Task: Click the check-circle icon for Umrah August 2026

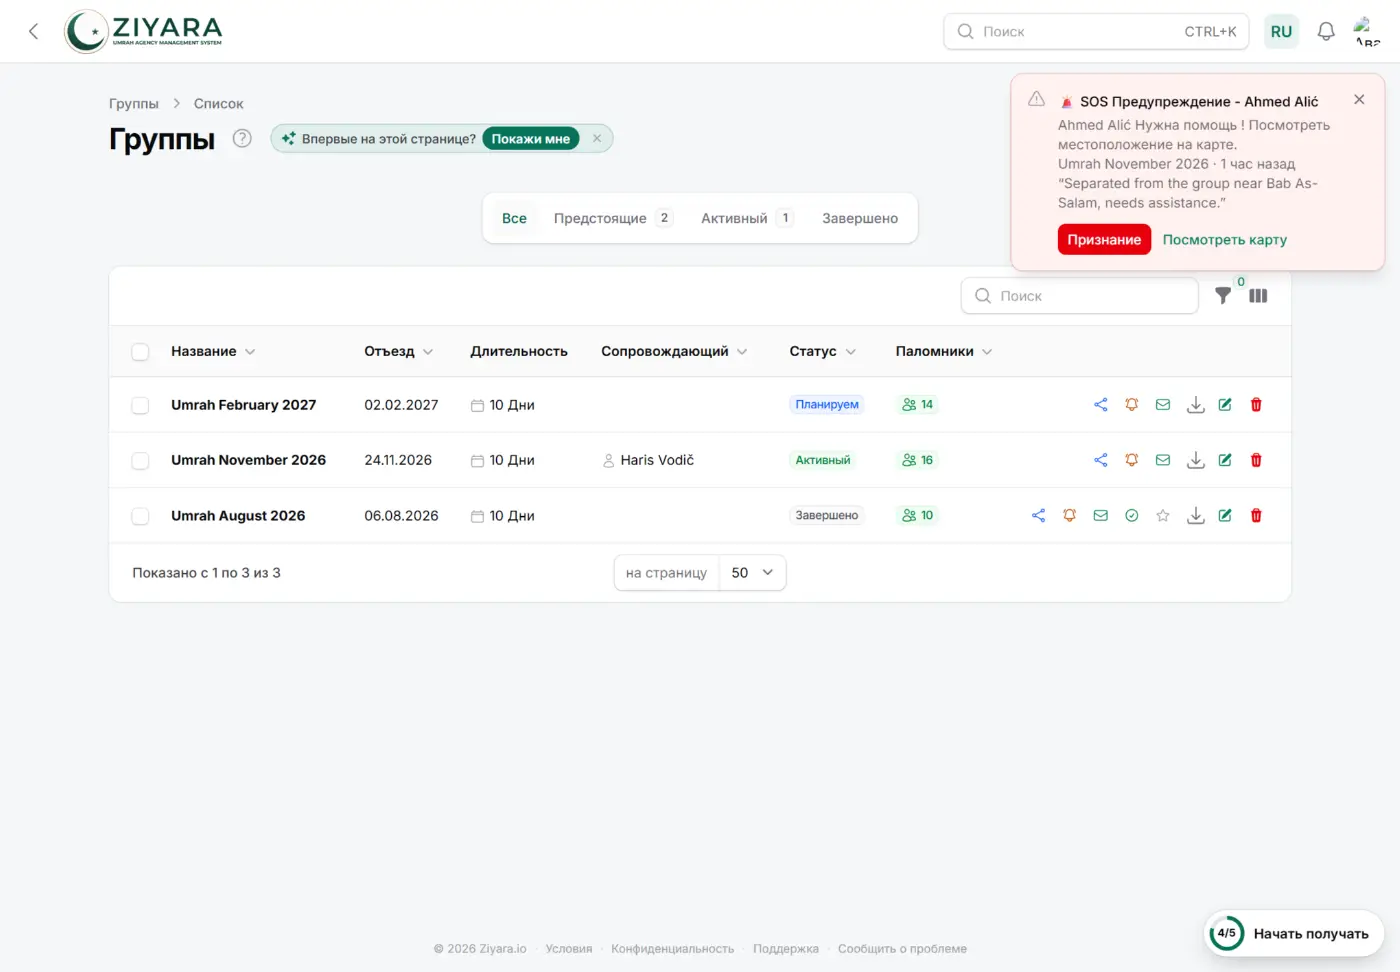Action: click(x=1132, y=516)
